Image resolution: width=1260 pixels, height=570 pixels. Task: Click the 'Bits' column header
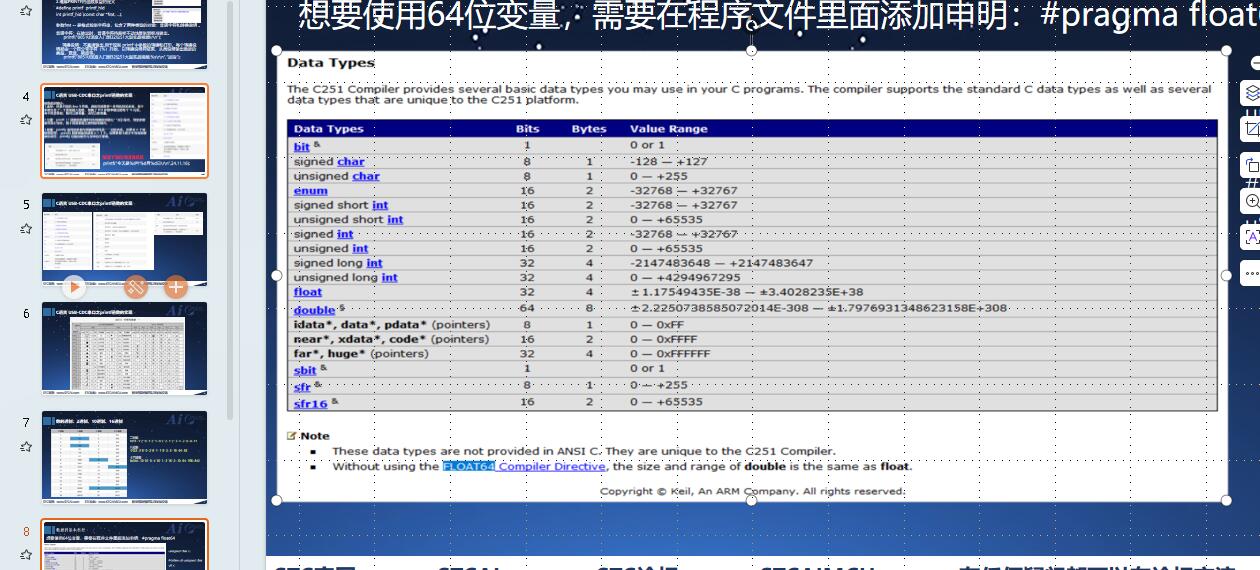[x=527, y=129]
